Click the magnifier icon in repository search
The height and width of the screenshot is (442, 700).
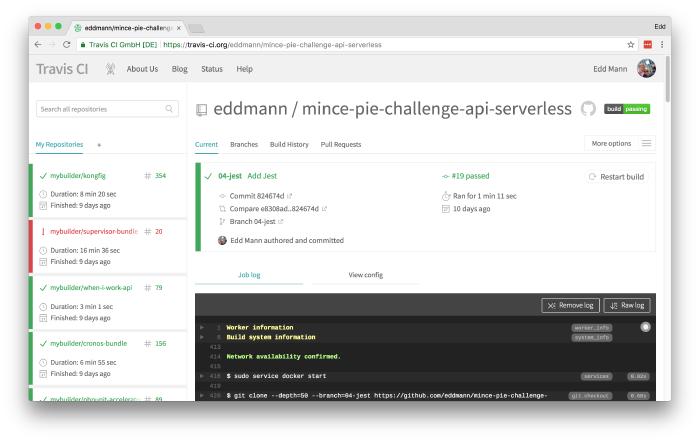pyautogui.click(x=169, y=109)
